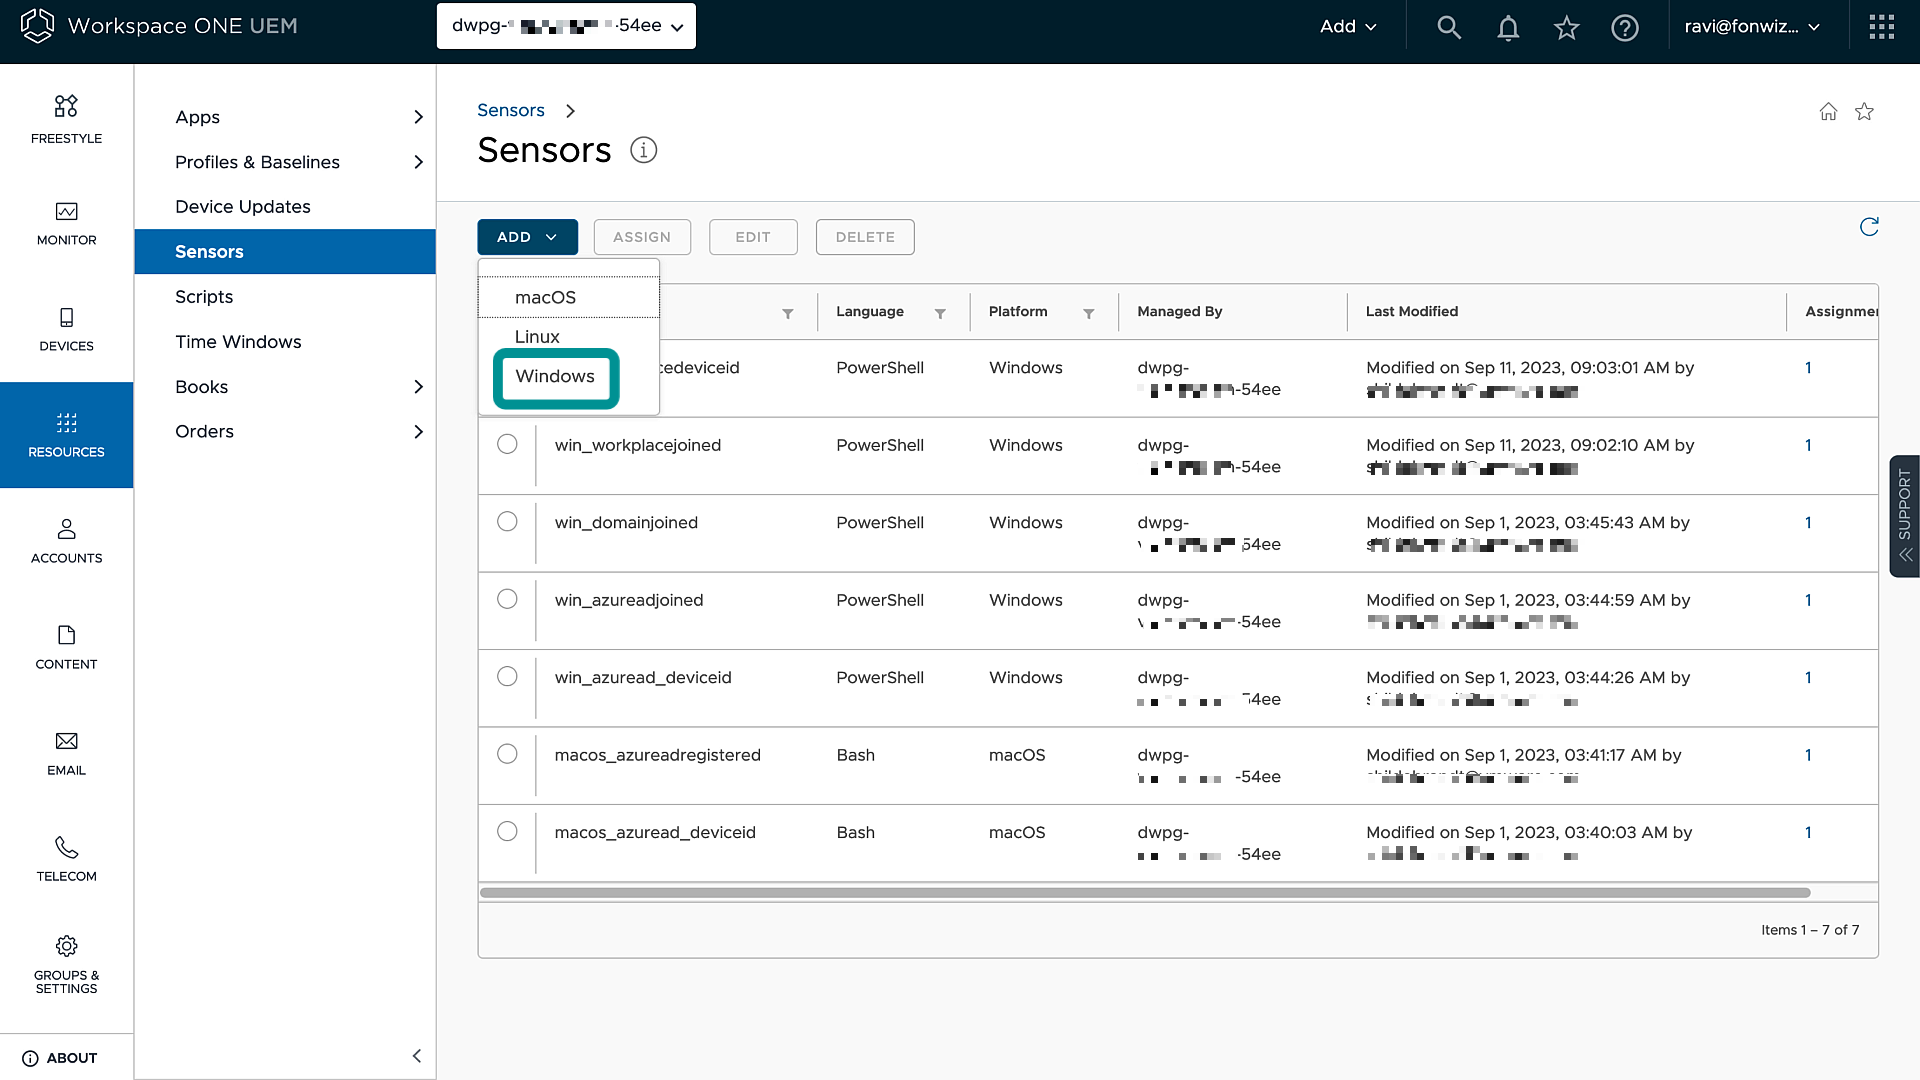1920x1080 pixels.
Task: Expand the Apps submenu
Action: tap(418, 117)
